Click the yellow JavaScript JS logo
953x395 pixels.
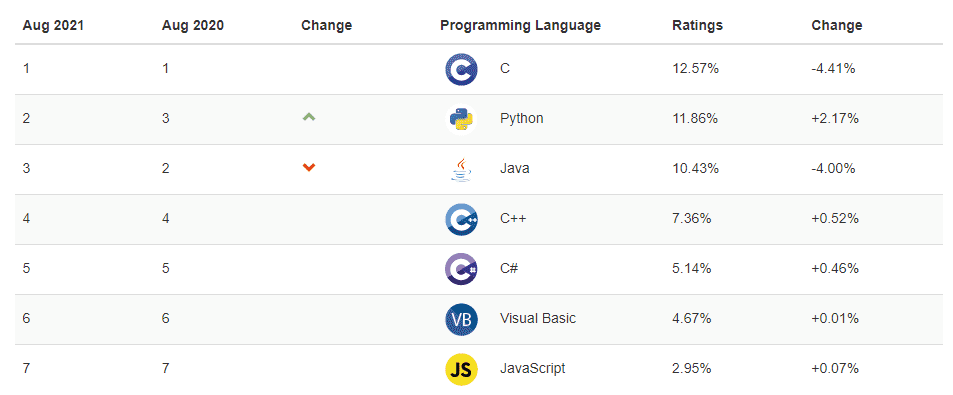tap(461, 369)
